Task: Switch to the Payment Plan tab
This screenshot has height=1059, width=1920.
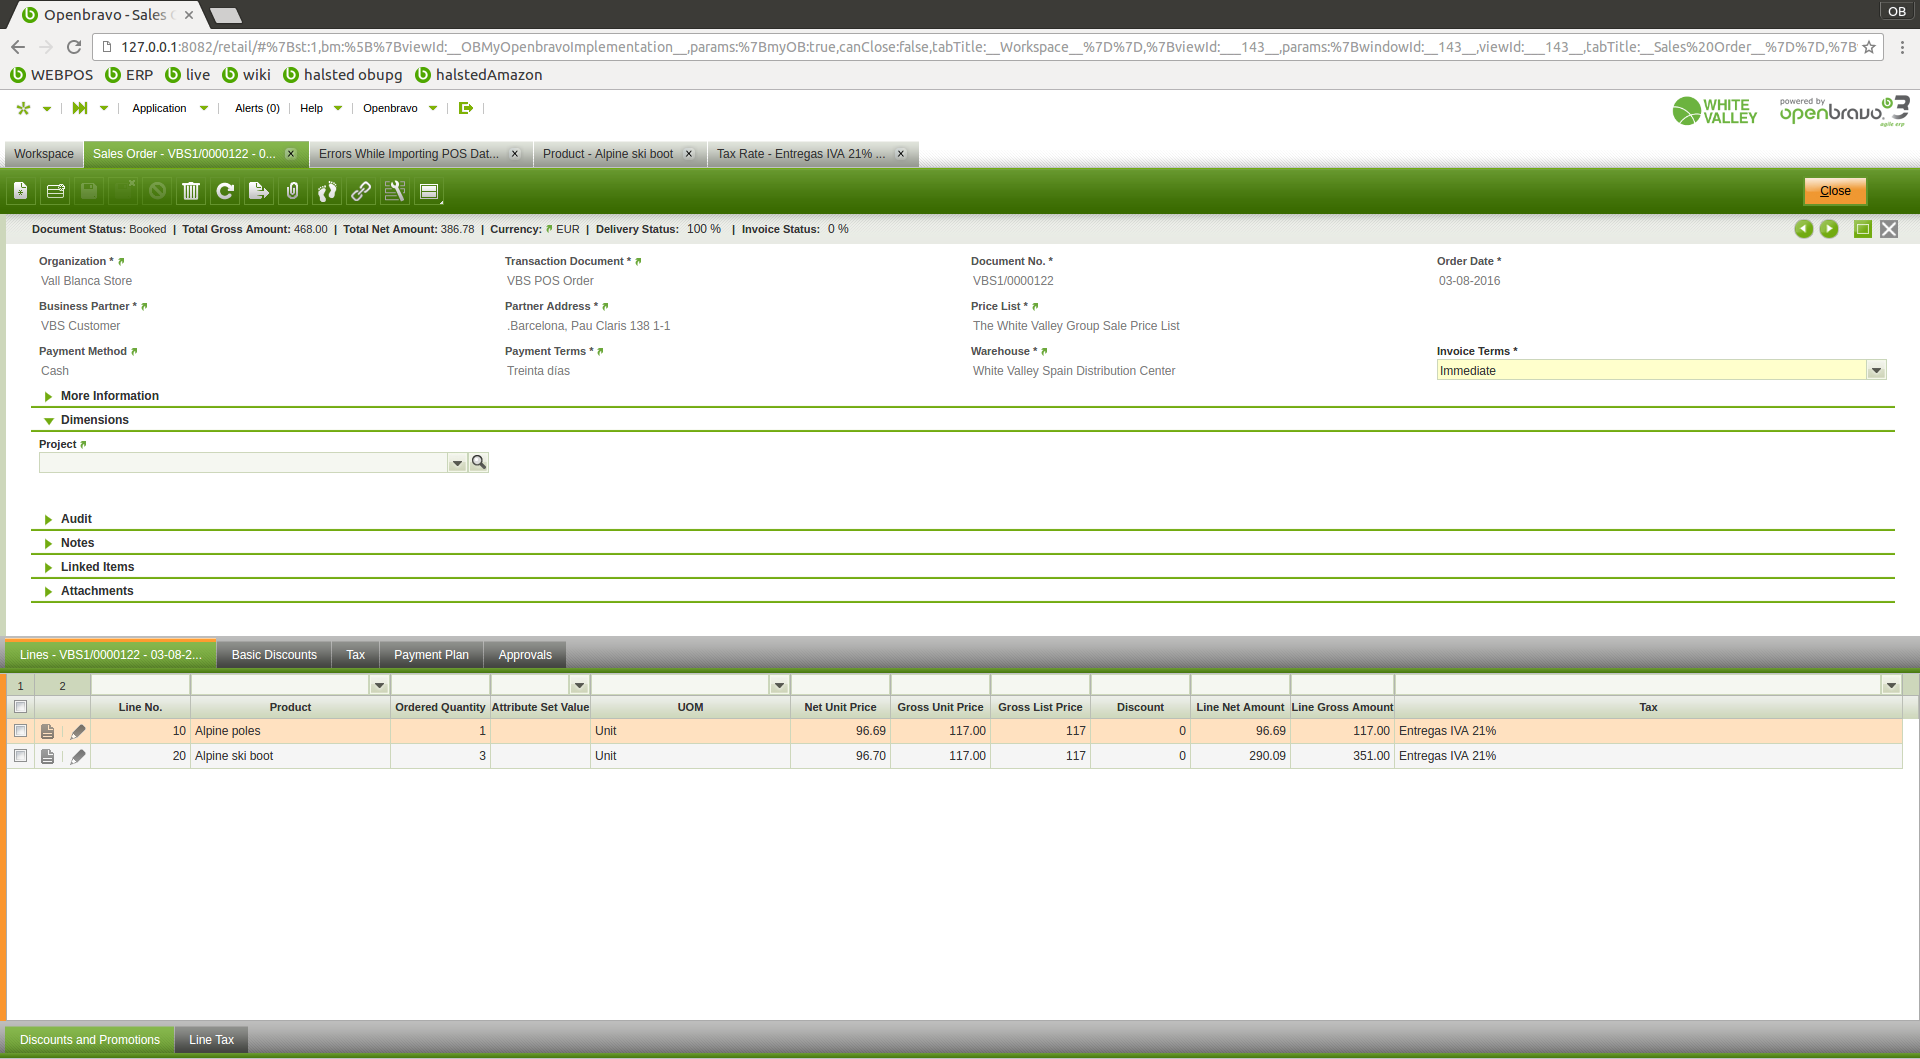Action: point(431,655)
